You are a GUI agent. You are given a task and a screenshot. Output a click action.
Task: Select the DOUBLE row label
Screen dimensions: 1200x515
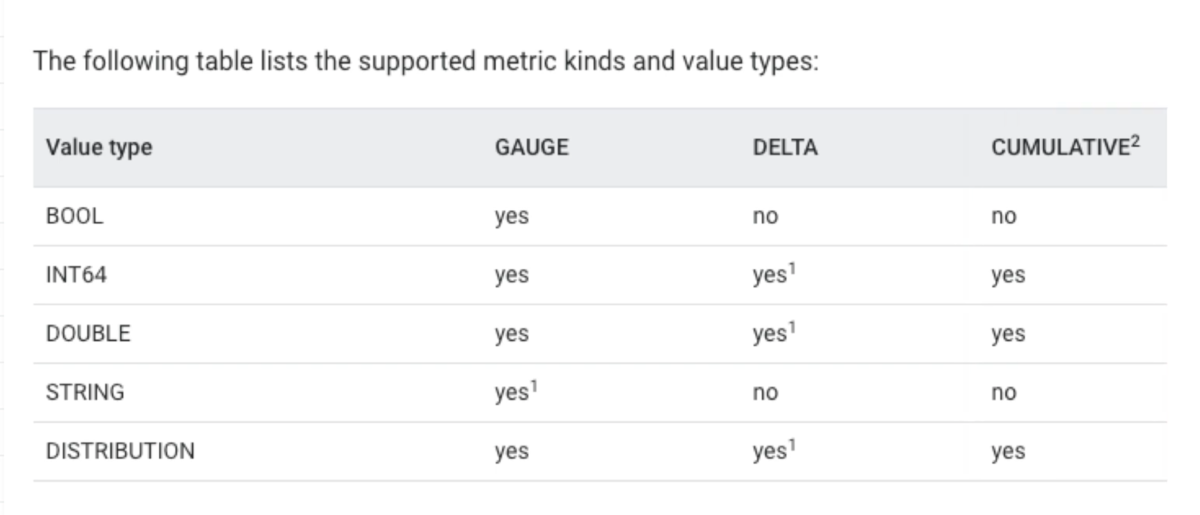pos(88,334)
